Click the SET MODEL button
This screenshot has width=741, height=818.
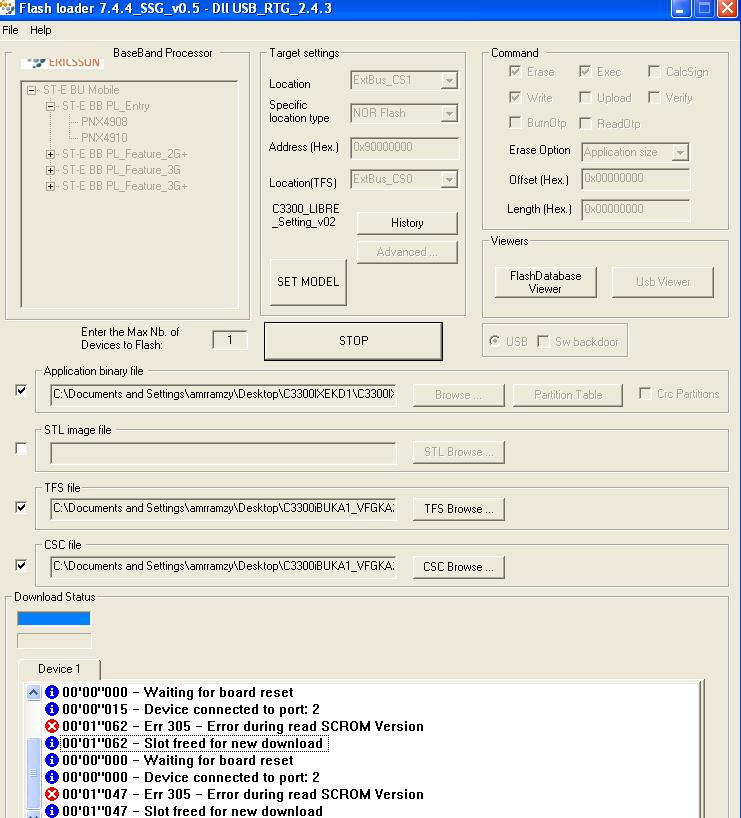click(308, 282)
